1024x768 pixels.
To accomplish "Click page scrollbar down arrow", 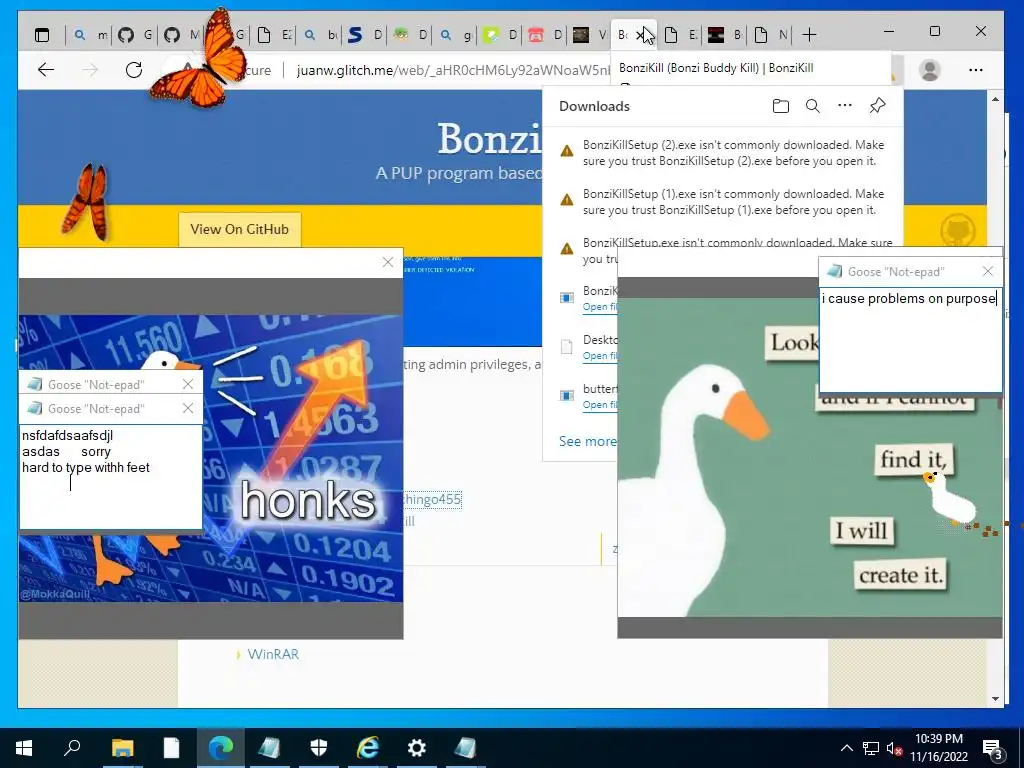I will 995,699.
